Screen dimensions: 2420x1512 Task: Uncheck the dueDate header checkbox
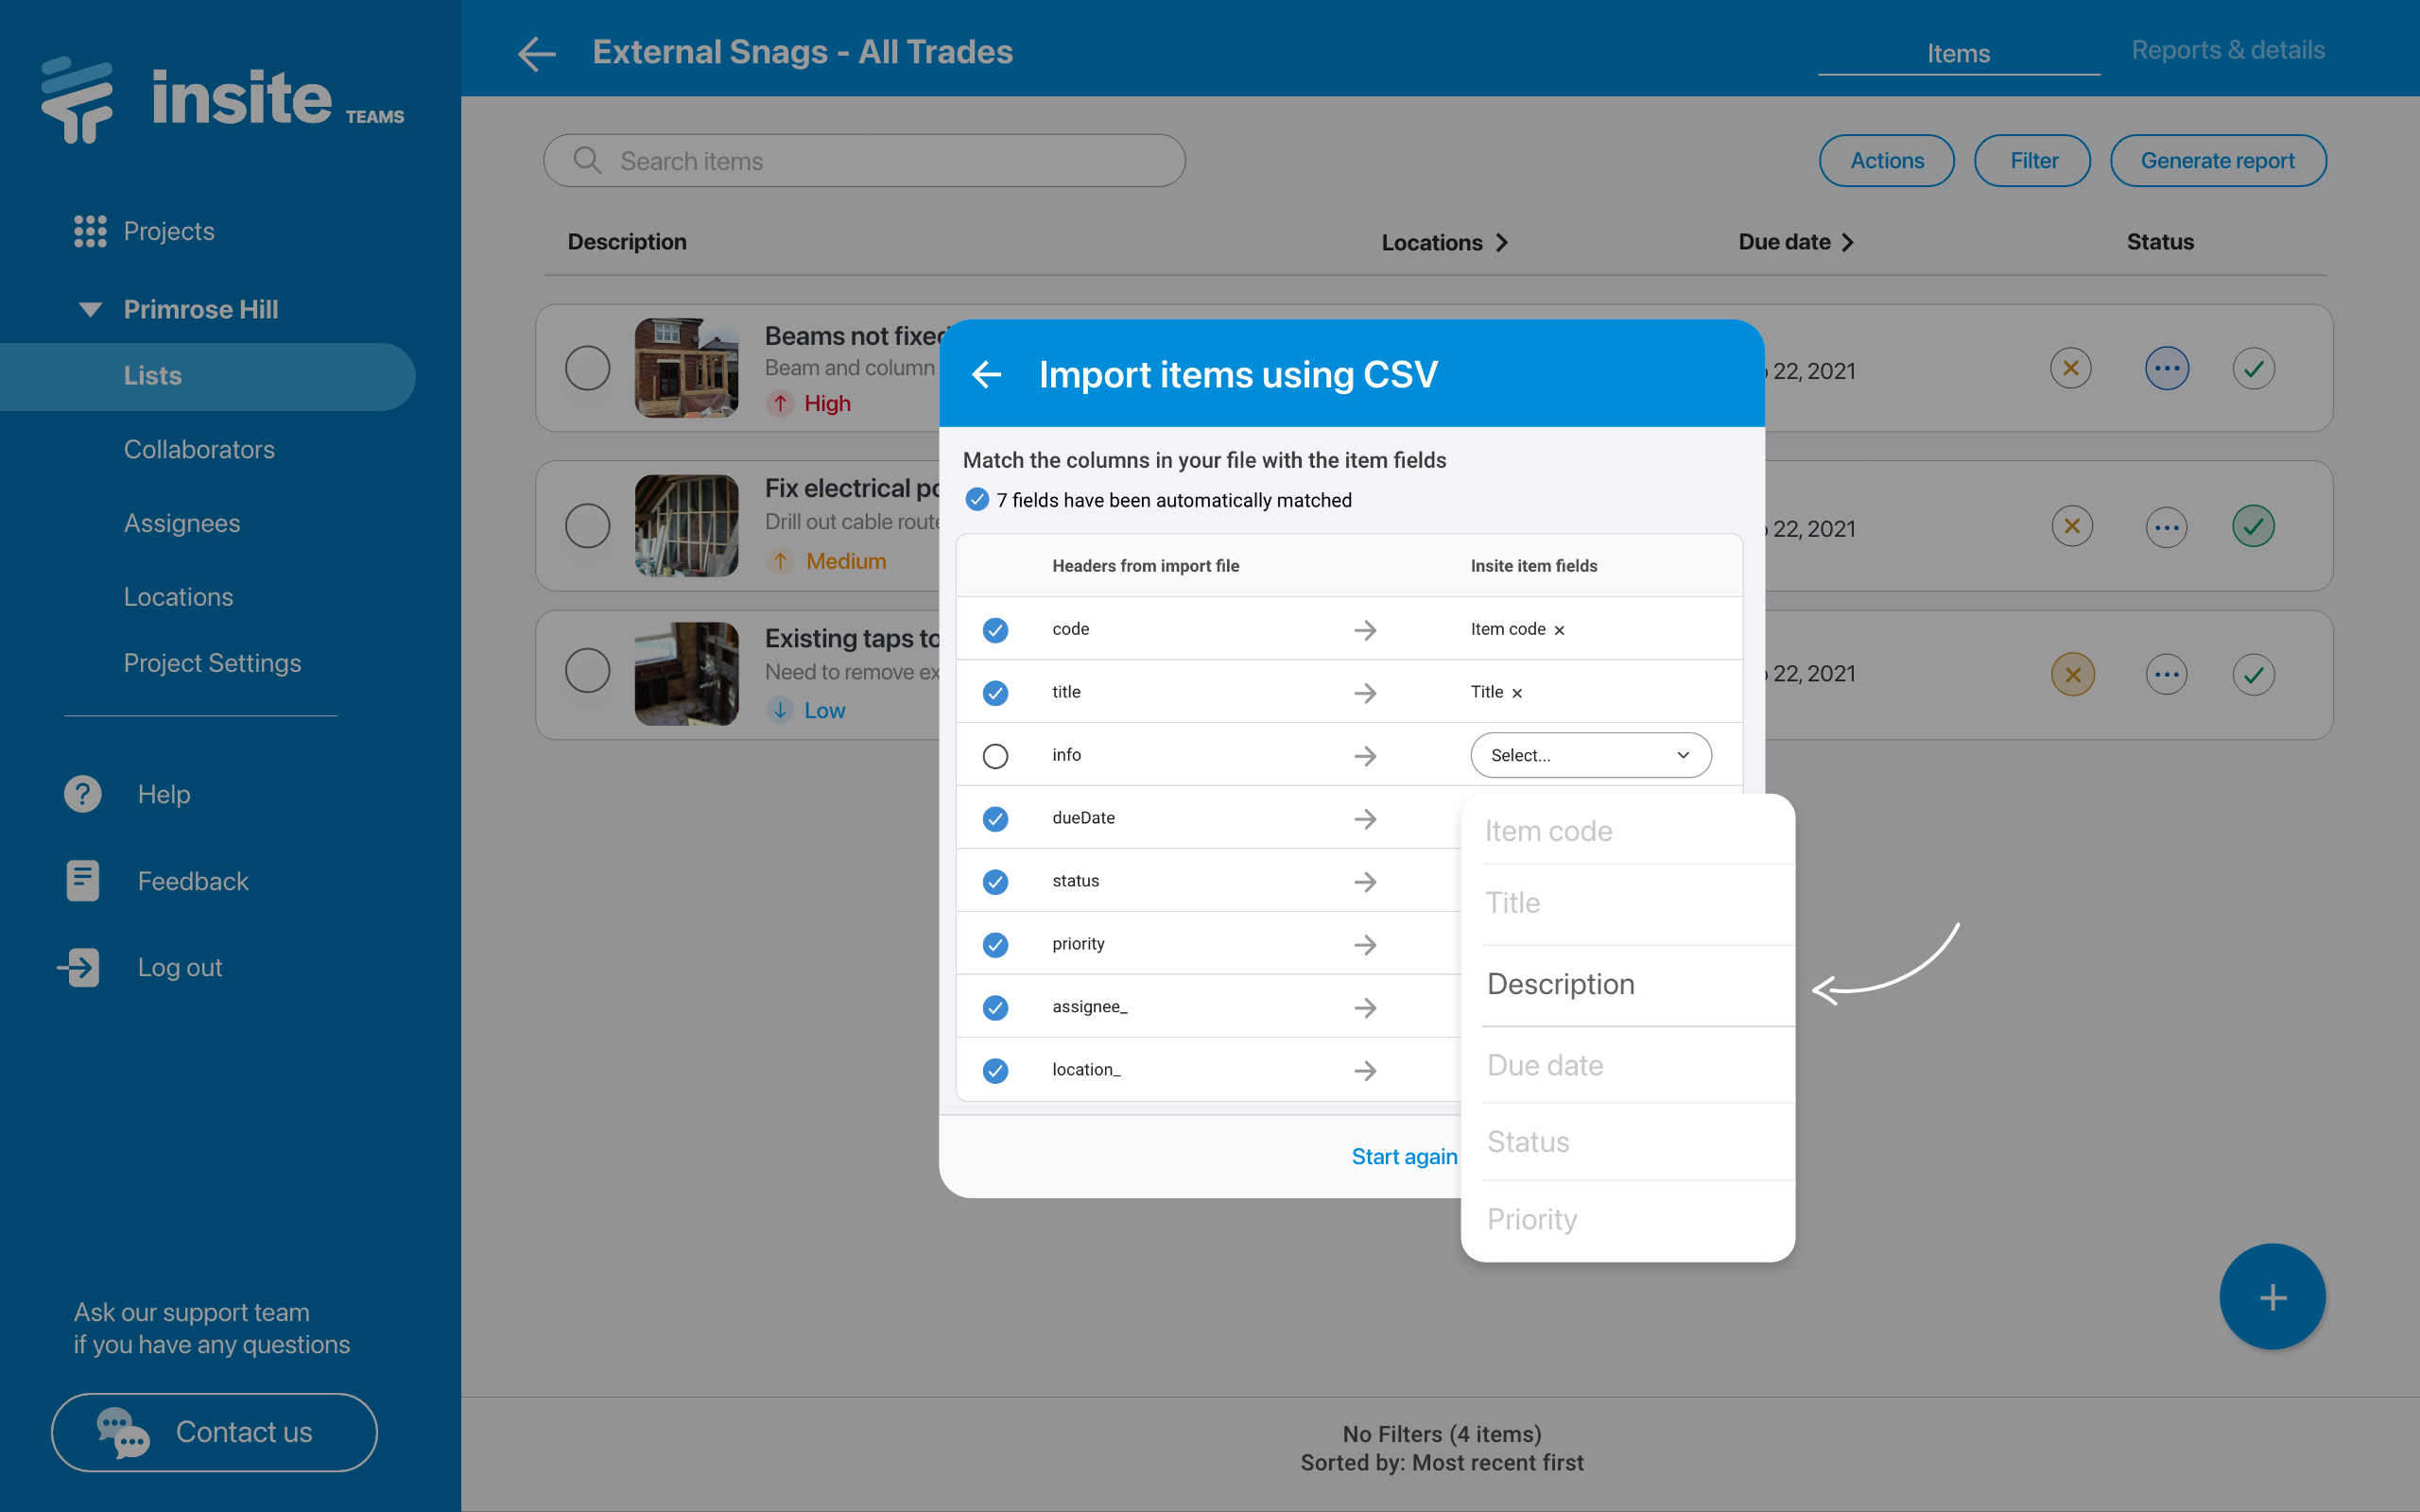pos(995,819)
